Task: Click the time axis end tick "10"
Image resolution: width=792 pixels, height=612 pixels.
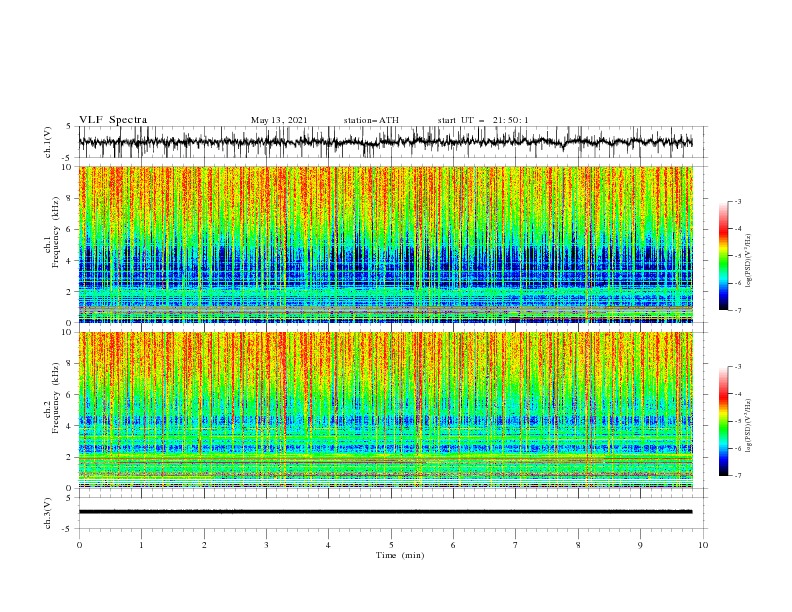Action: [703, 545]
